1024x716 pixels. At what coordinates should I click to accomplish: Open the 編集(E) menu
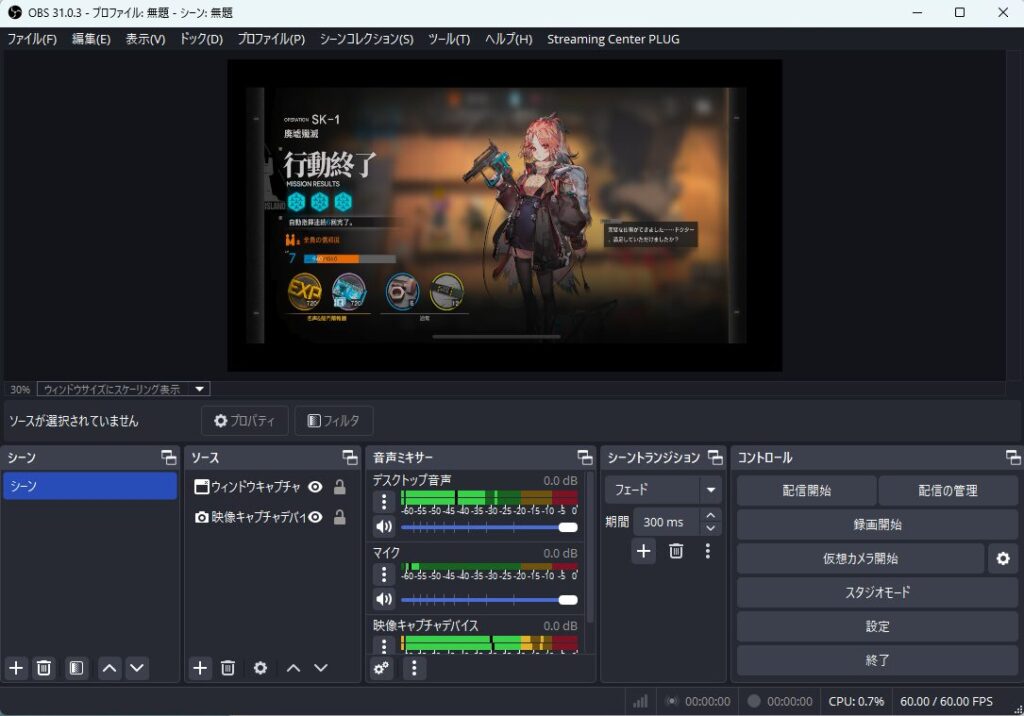tap(91, 39)
